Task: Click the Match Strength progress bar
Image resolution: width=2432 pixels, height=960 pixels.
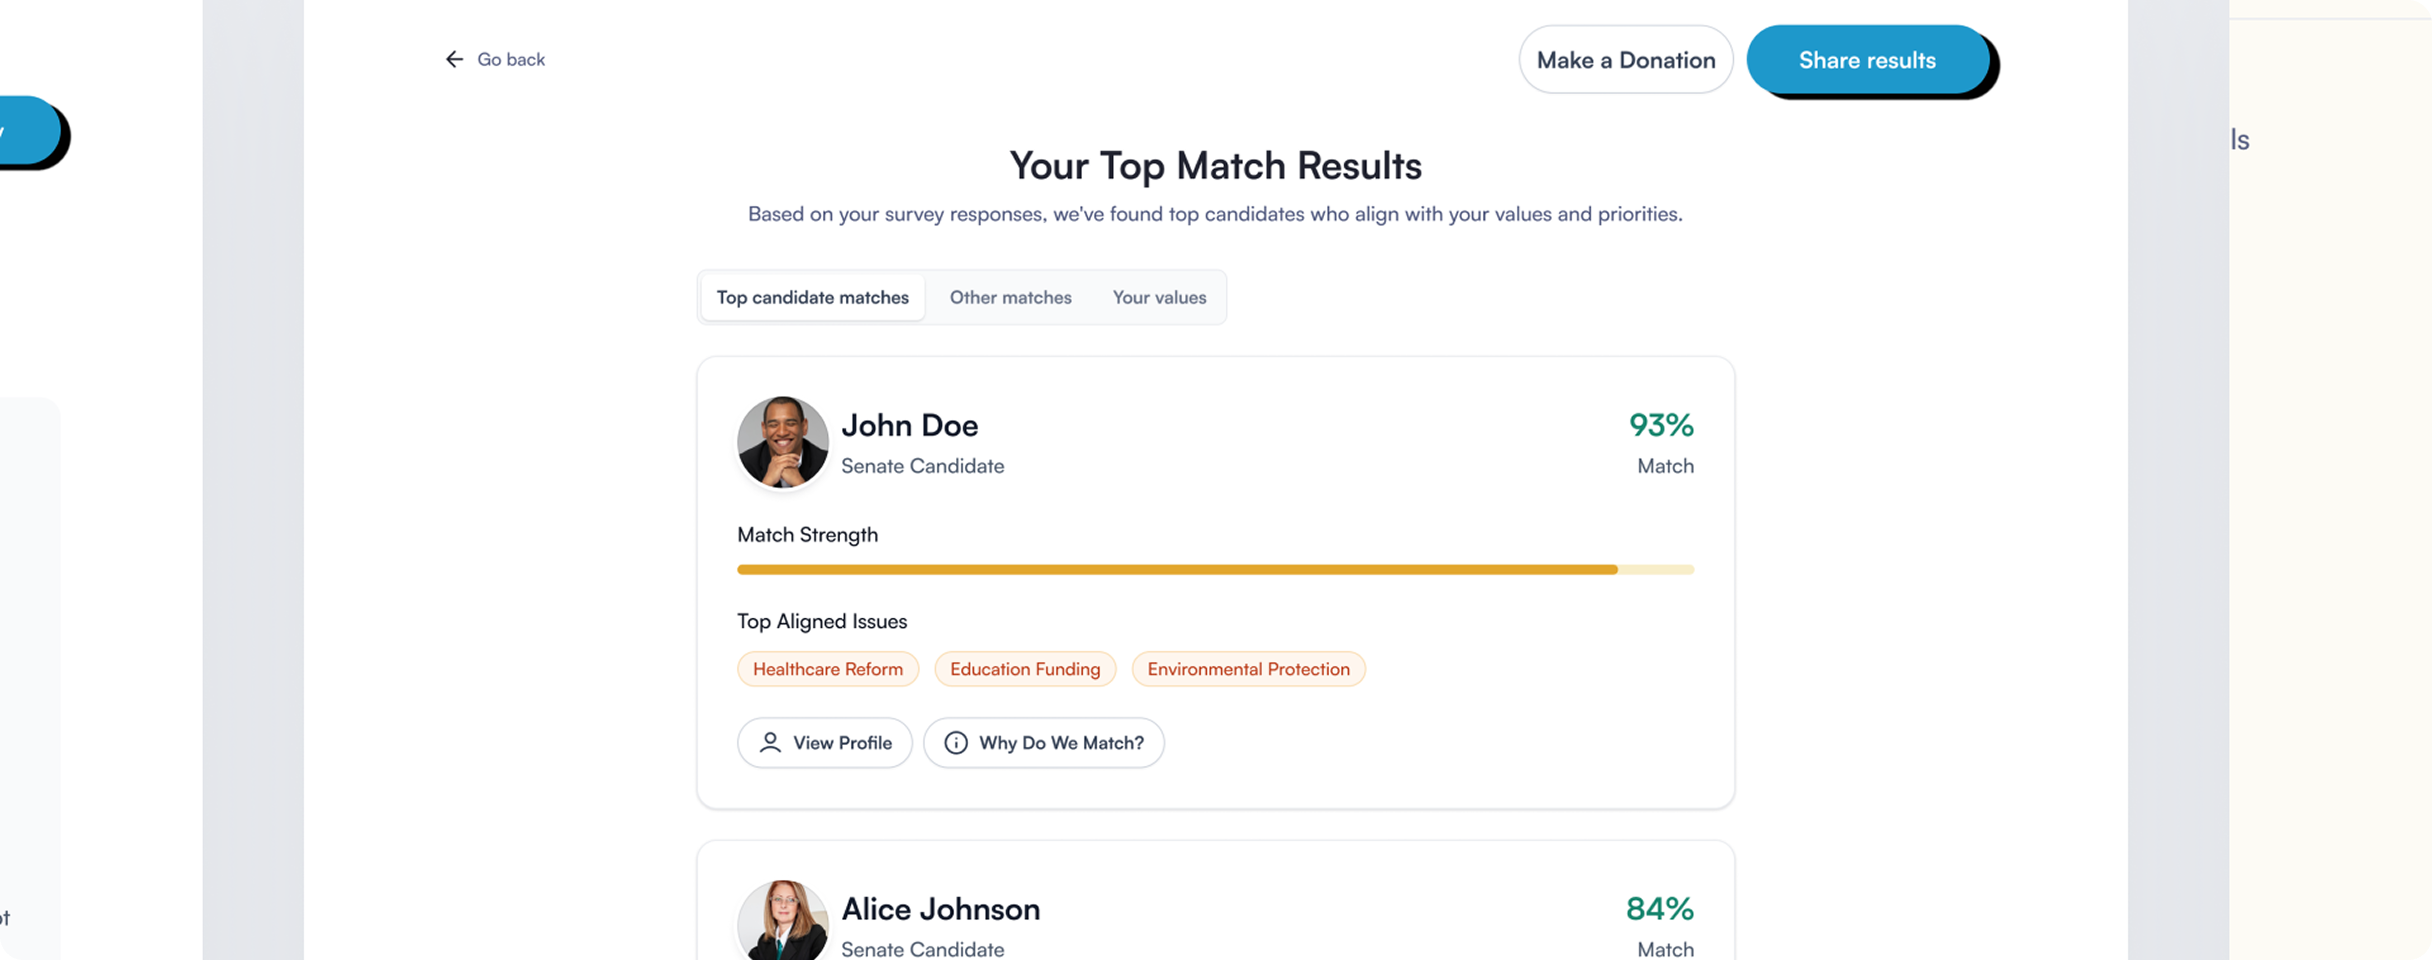Action: tap(1215, 570)
